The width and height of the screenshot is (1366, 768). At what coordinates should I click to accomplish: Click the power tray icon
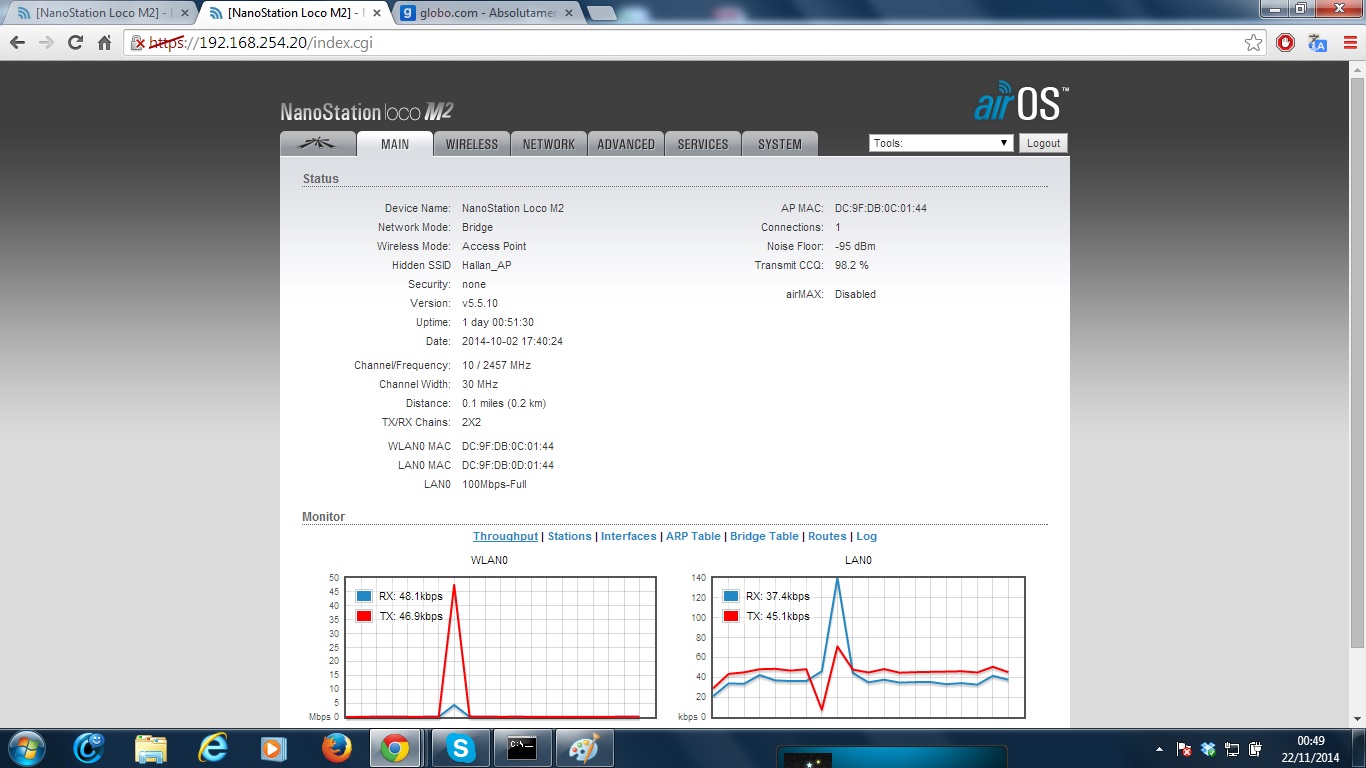1256,749
